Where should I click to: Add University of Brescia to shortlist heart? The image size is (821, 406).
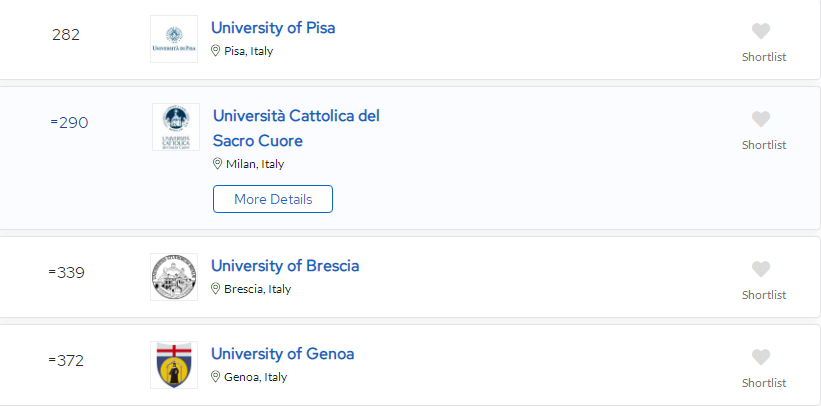click(761, 269)
